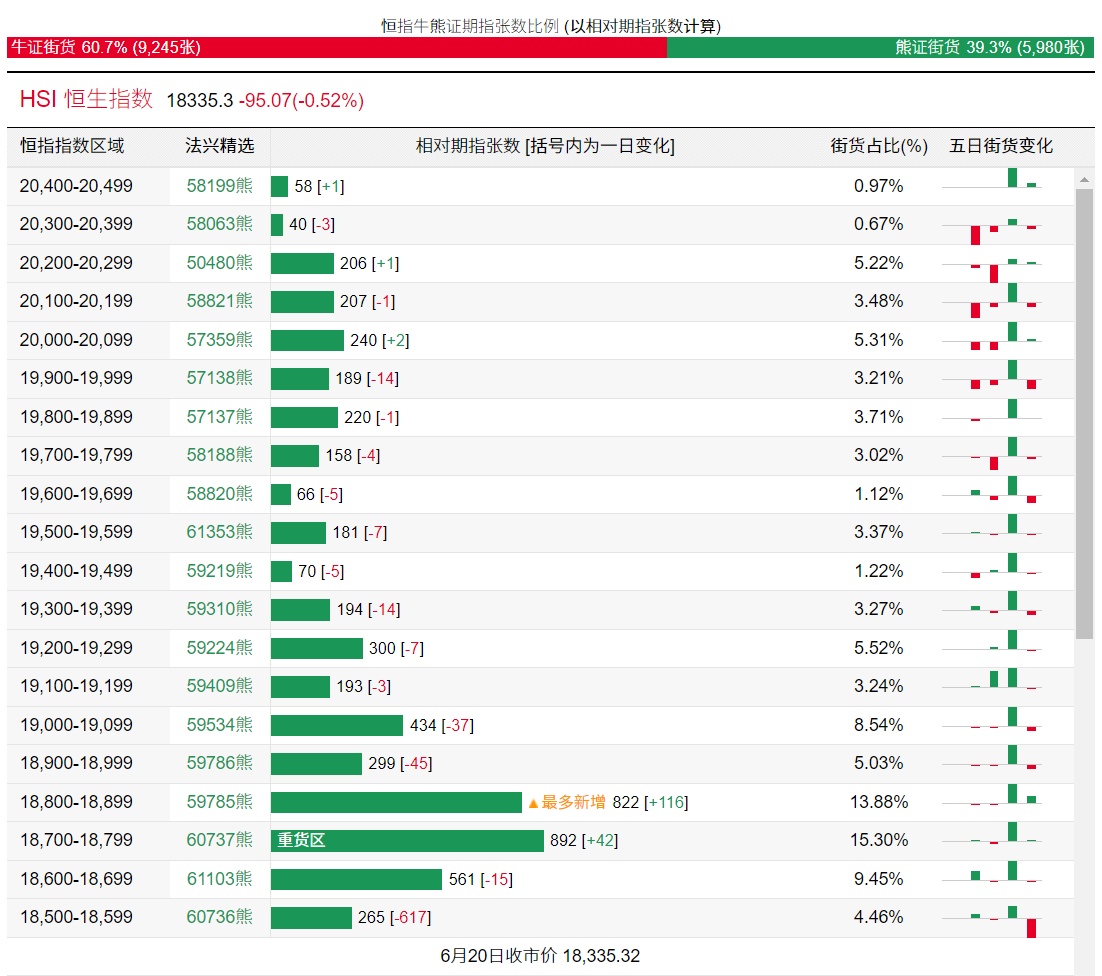
Task: Click the red 牛证街货 60.7% bar
Action: [x=336, y=47]
